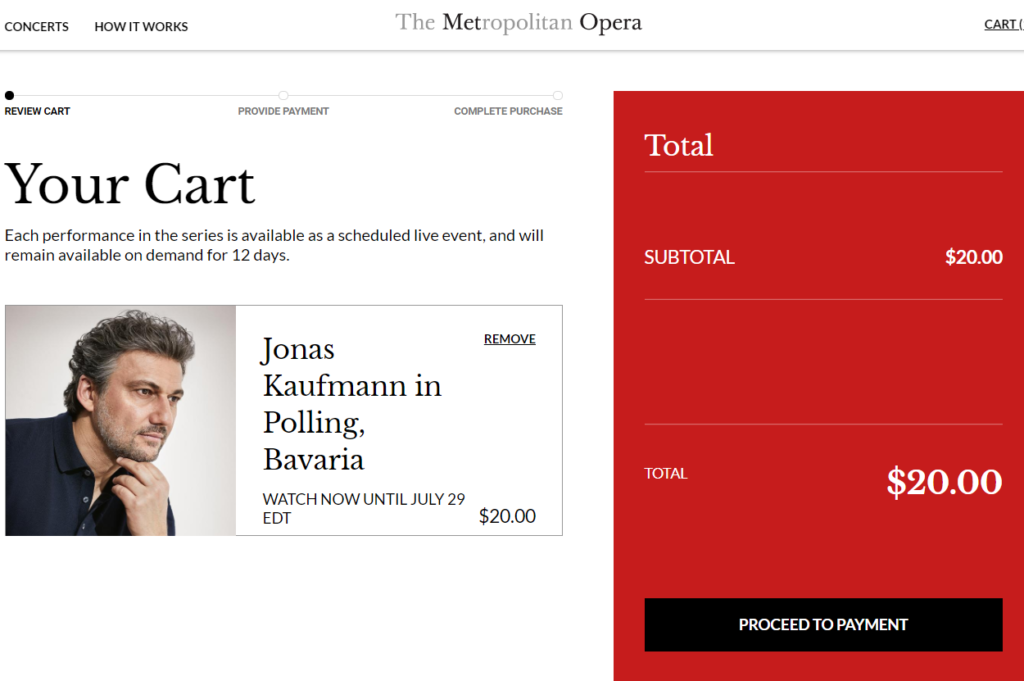The image size is (1024, 681).
Task: Click the Proceed to Payment button
Action: click(823, 625)
